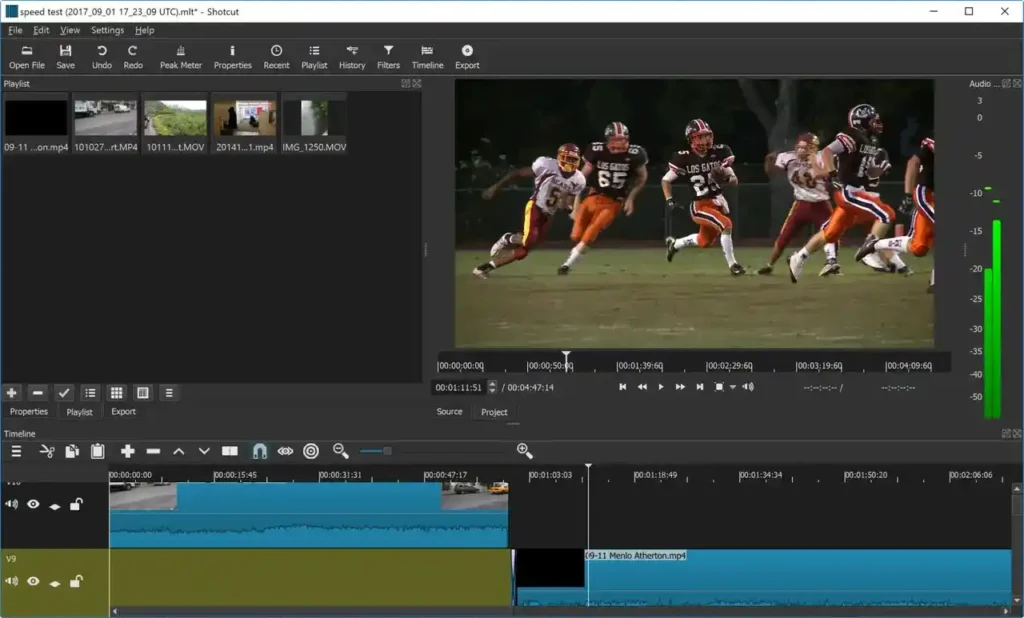Screen dimensions: 1024x618
Task: Mute the V9 track audio
Action: [12, 581]
